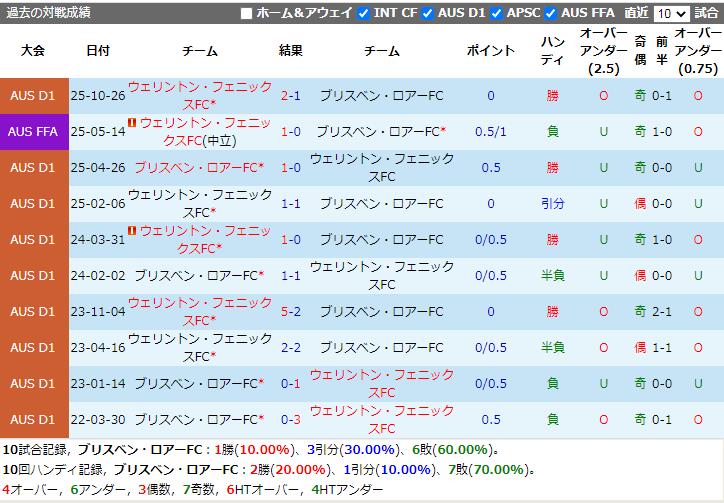The height and width of the screenshot is (503, 724).
Task: Open away team link in the 23-01-14 row
Action: tap(381, 383)
